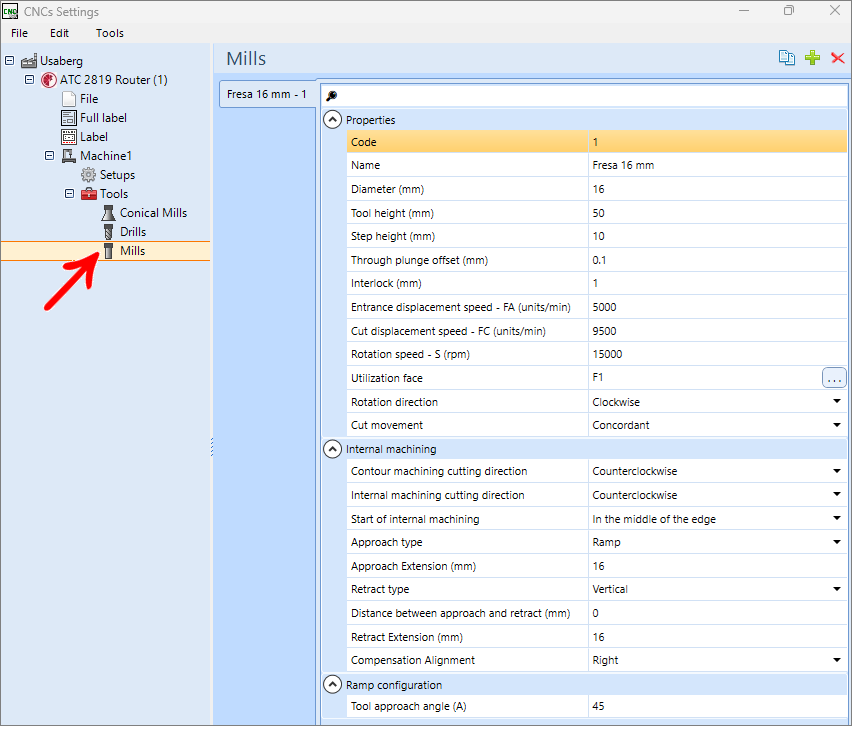The width and height of the screenshot is (856, 730).
Task: Click the red Tools toolbox icon
Action: [89, 194]
